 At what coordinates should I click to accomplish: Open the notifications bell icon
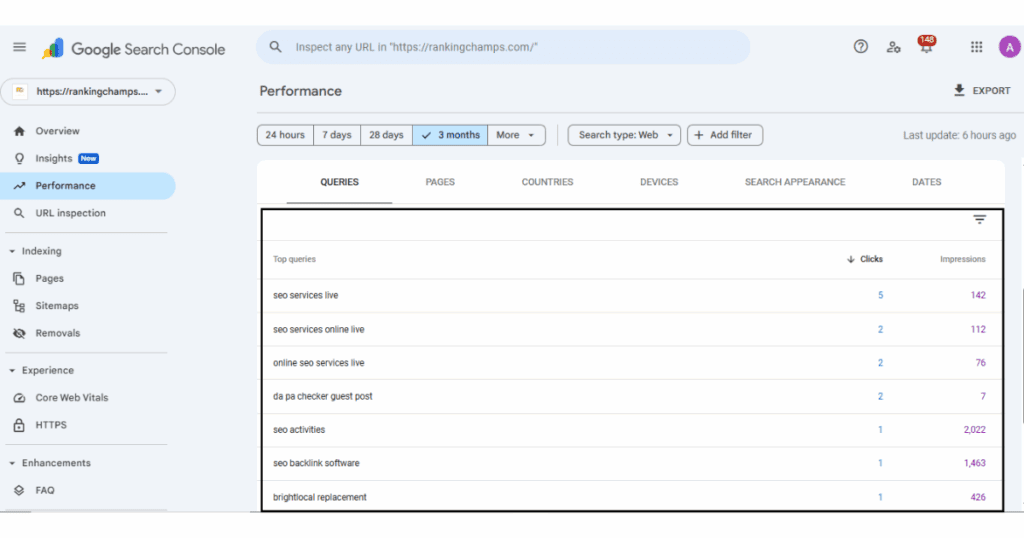[926, 47]
